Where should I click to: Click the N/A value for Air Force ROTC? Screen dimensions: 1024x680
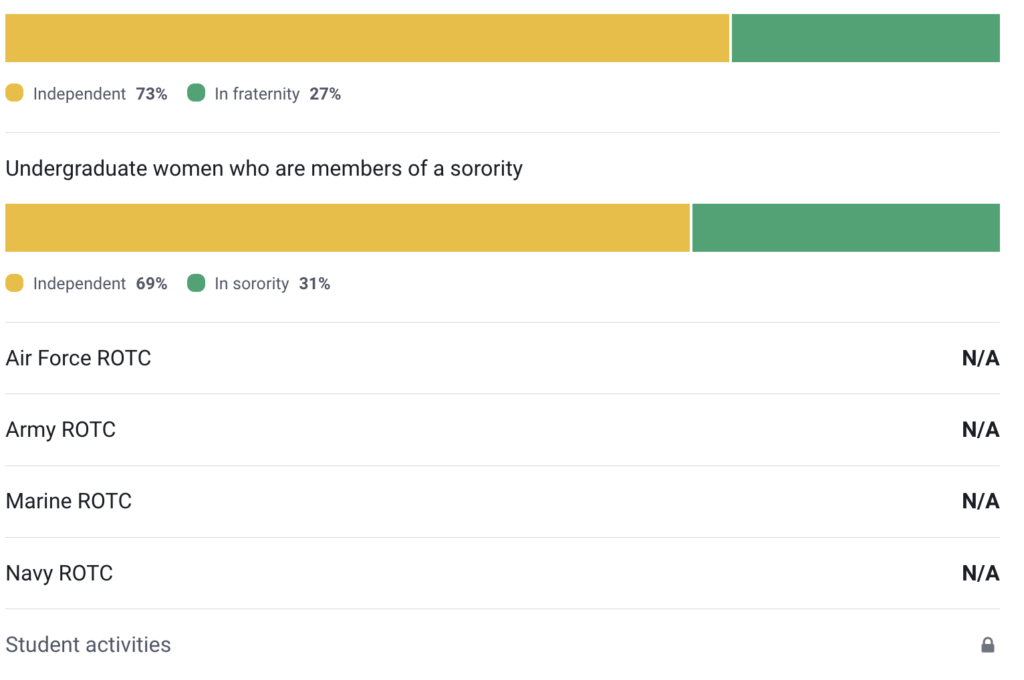click(x=980, y=358)
